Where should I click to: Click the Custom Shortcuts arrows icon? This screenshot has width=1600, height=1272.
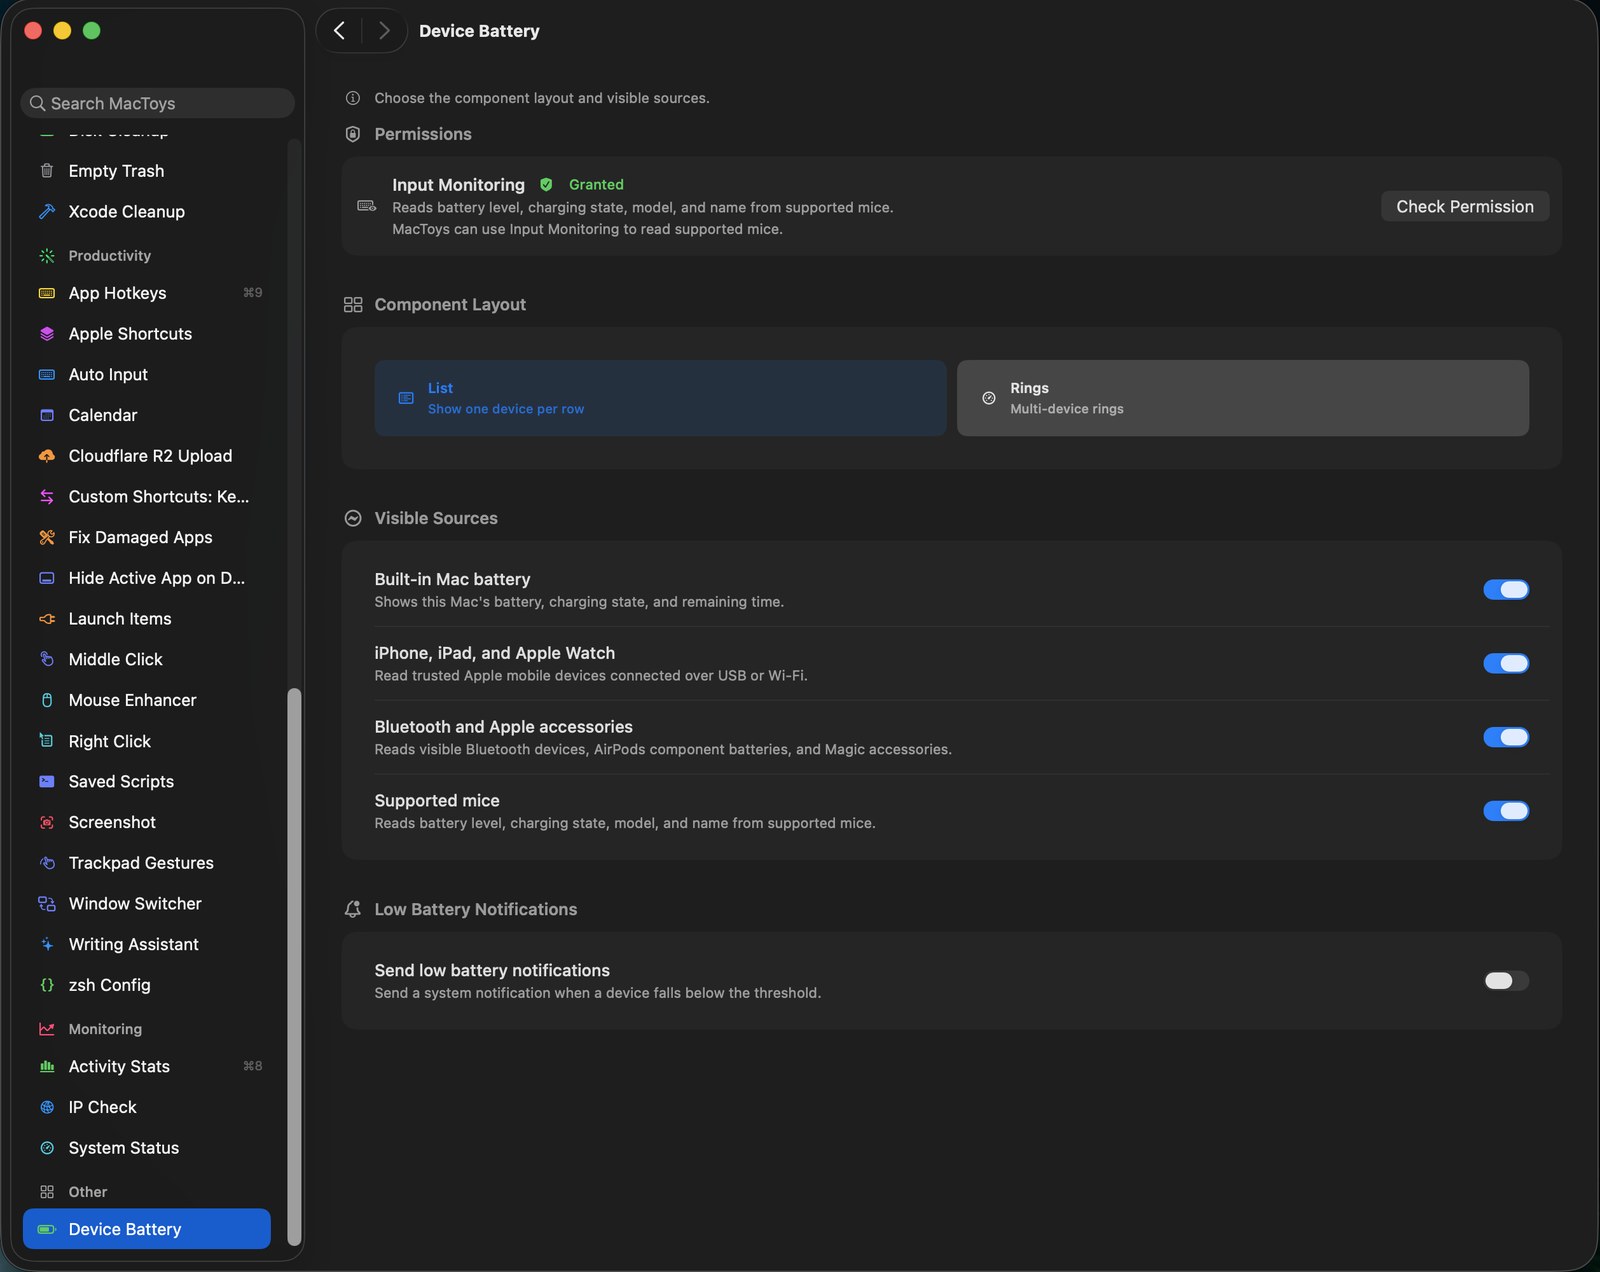[47, 497]
